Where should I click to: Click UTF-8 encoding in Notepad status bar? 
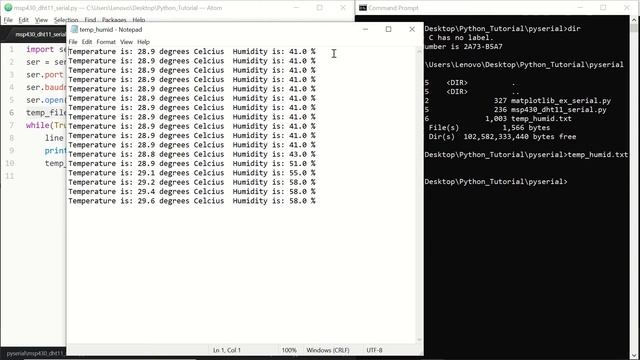click(x=374, y=350)
